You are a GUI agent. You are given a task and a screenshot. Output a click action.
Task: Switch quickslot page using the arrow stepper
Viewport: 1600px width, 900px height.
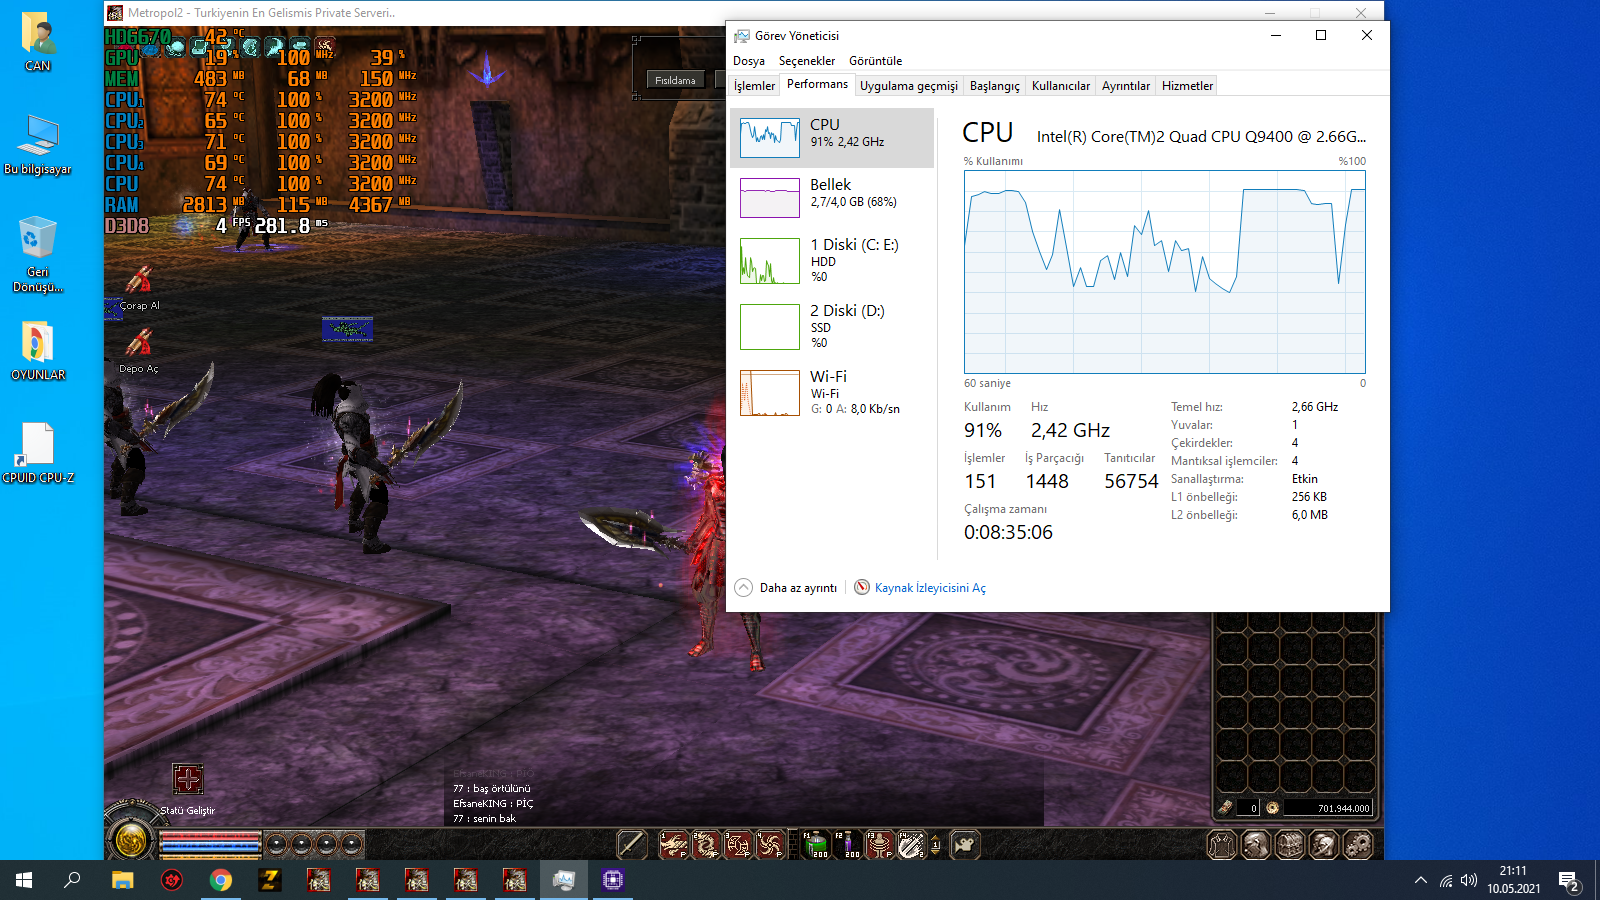click(x=936, y=845)
